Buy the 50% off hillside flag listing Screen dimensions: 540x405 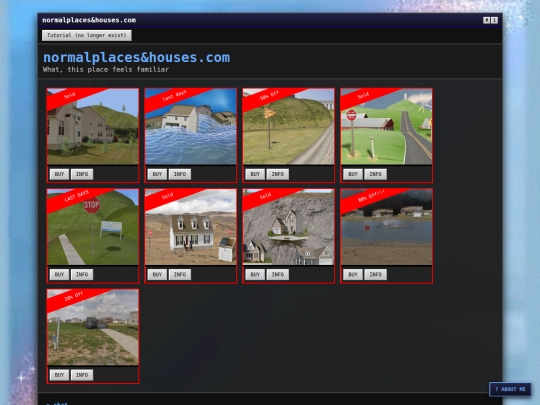255,174
